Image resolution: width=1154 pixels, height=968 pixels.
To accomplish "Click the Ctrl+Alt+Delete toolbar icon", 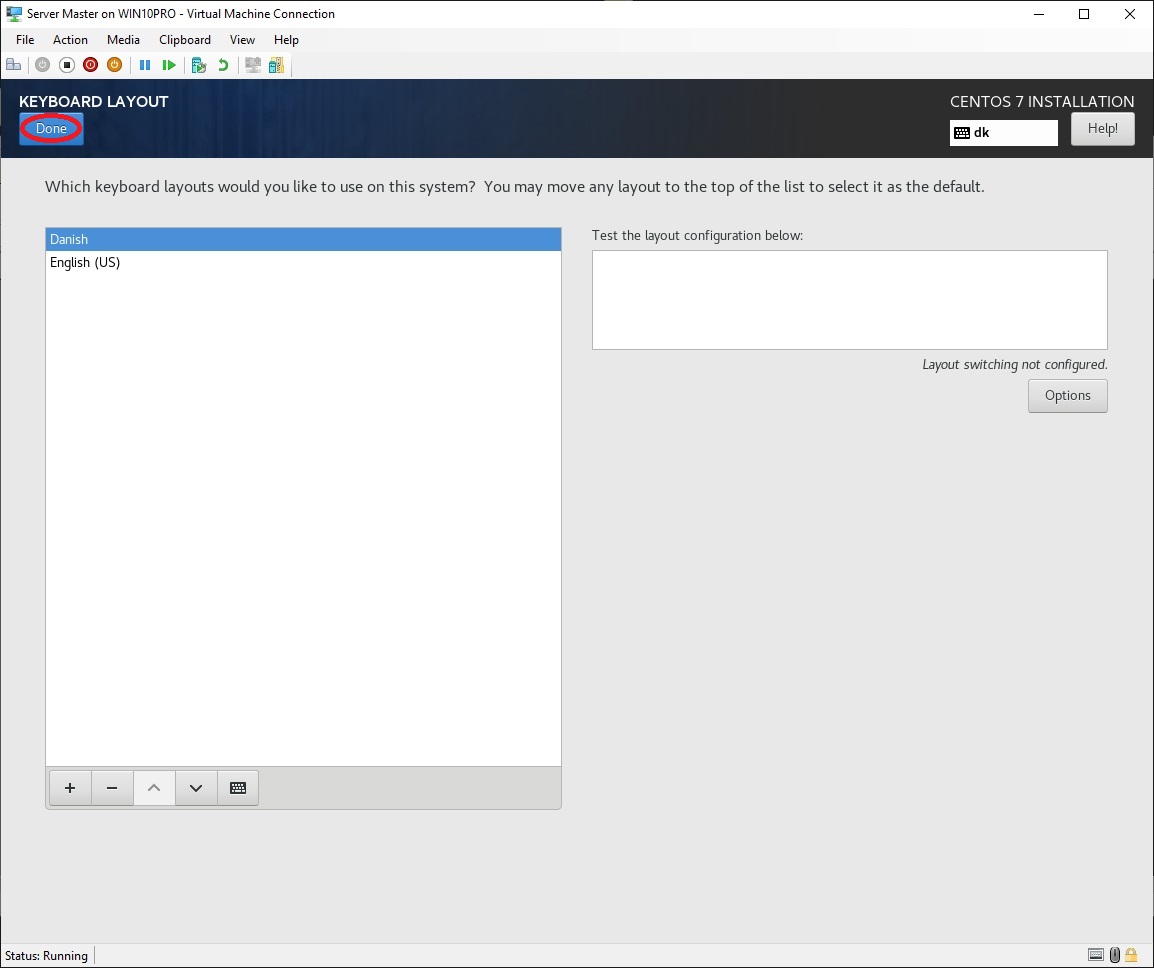I will (x=13, y=65).
